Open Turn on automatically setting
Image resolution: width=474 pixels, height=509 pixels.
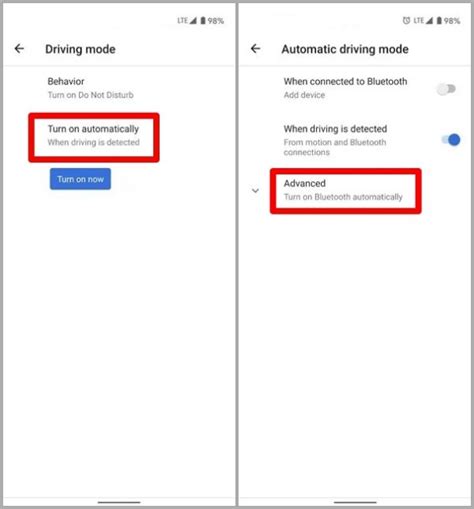94,136
